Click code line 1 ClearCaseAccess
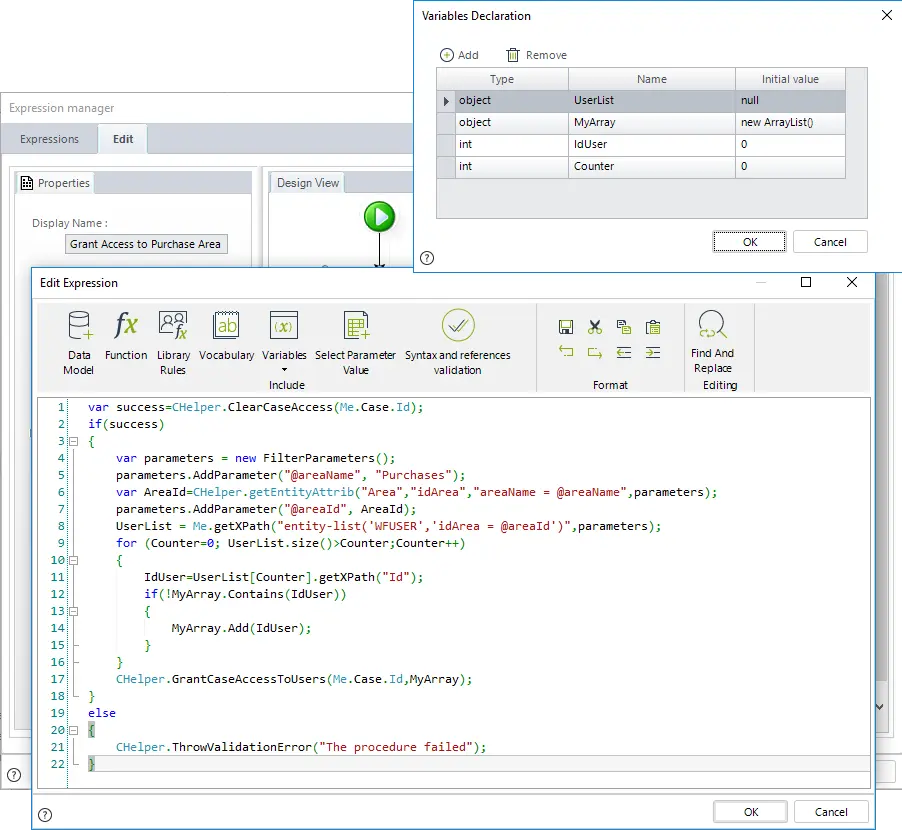902x830 pixels. [255, 407]
